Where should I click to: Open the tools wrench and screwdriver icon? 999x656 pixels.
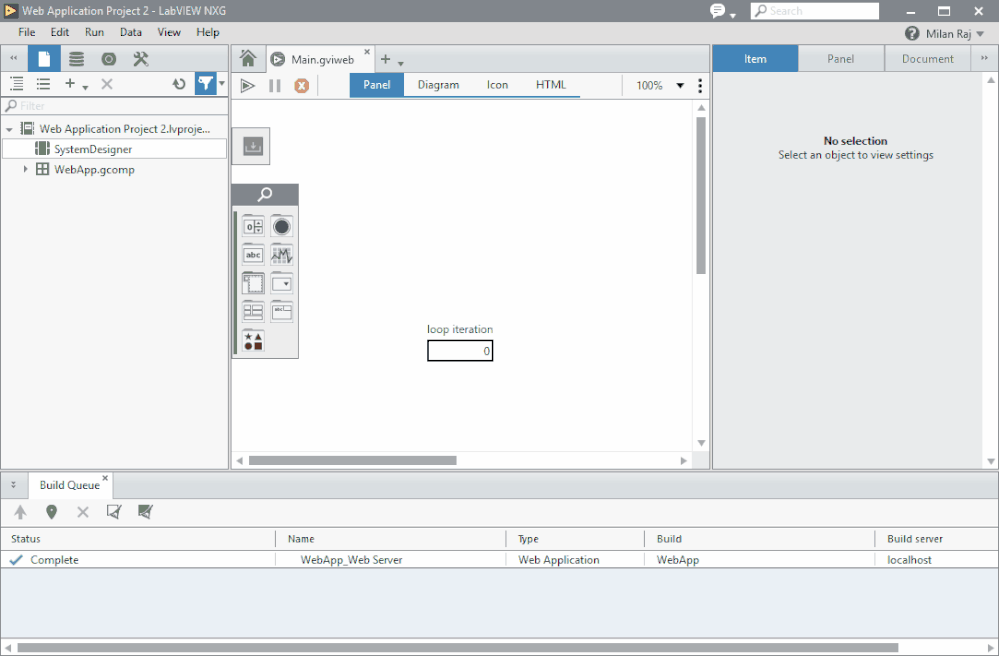[140, 59]
